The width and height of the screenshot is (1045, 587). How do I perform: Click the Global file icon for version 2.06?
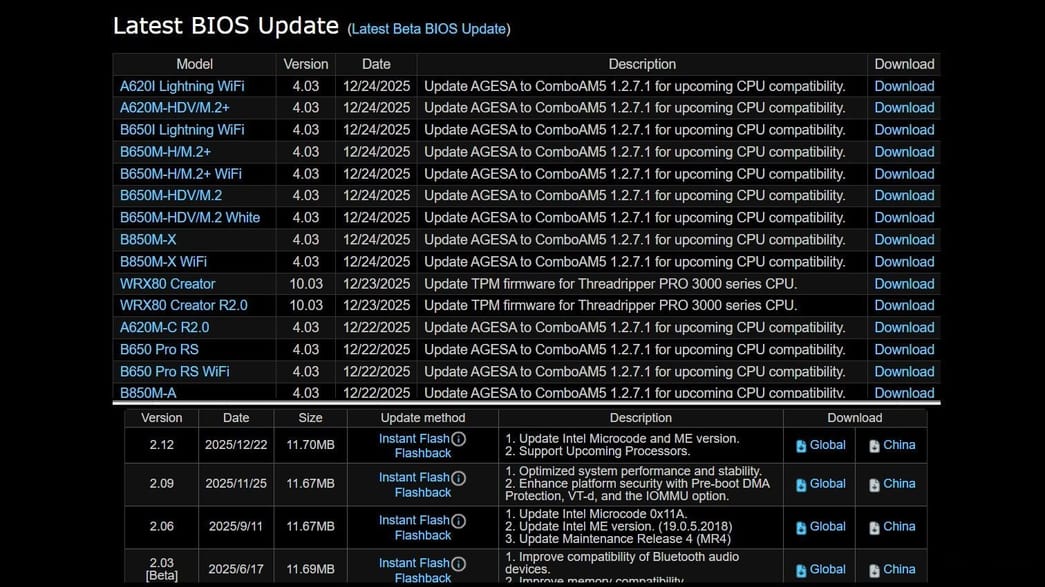pyautogui.click(x=802, y=526)
